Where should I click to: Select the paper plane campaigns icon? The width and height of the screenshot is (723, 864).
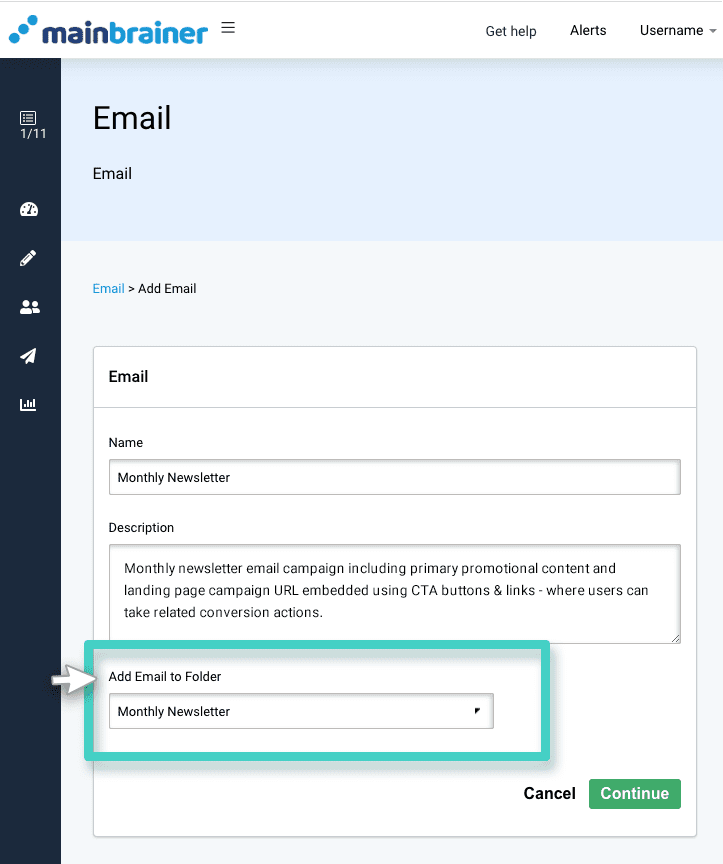coord(30,356)
